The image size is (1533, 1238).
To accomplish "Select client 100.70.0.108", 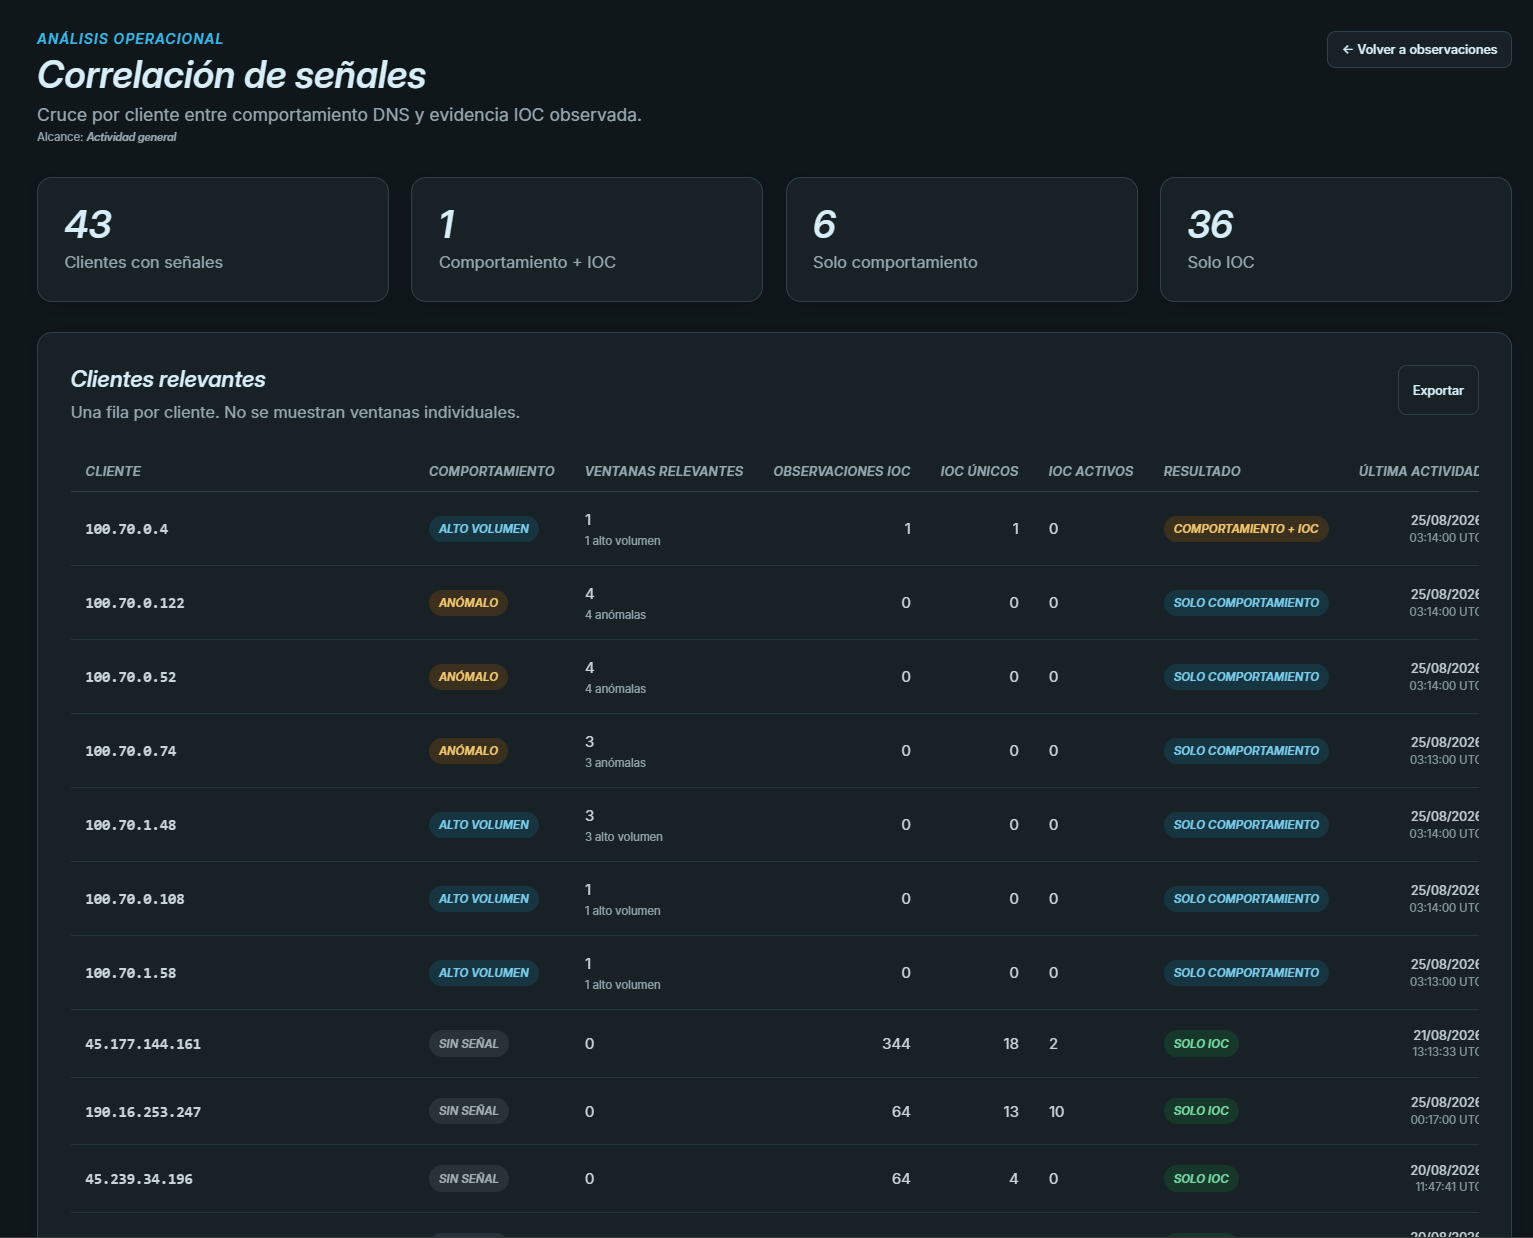I will (135, 899).
